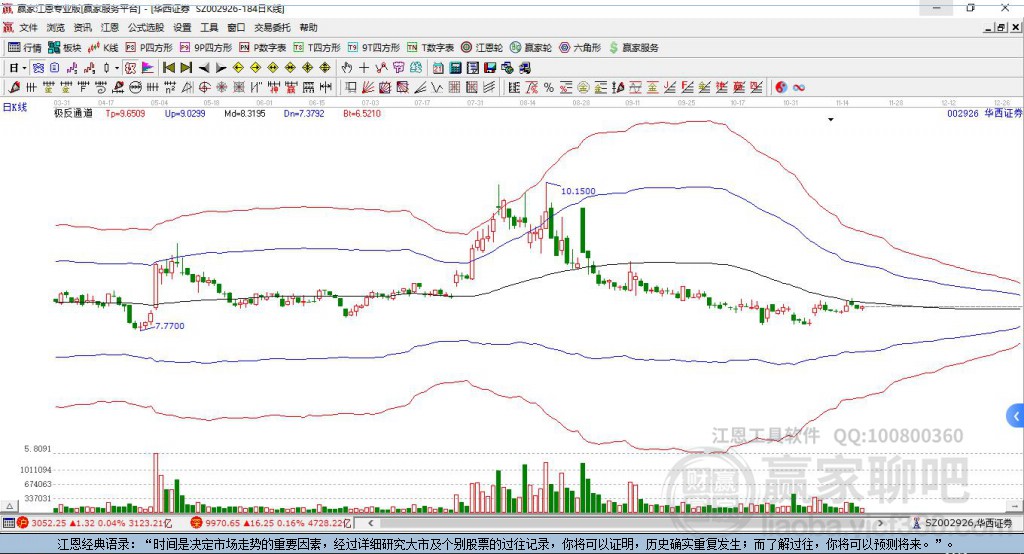Viewport: 1024px width, 554px height.
Task: Open the 资讯 menu
Action: [82, 27]
